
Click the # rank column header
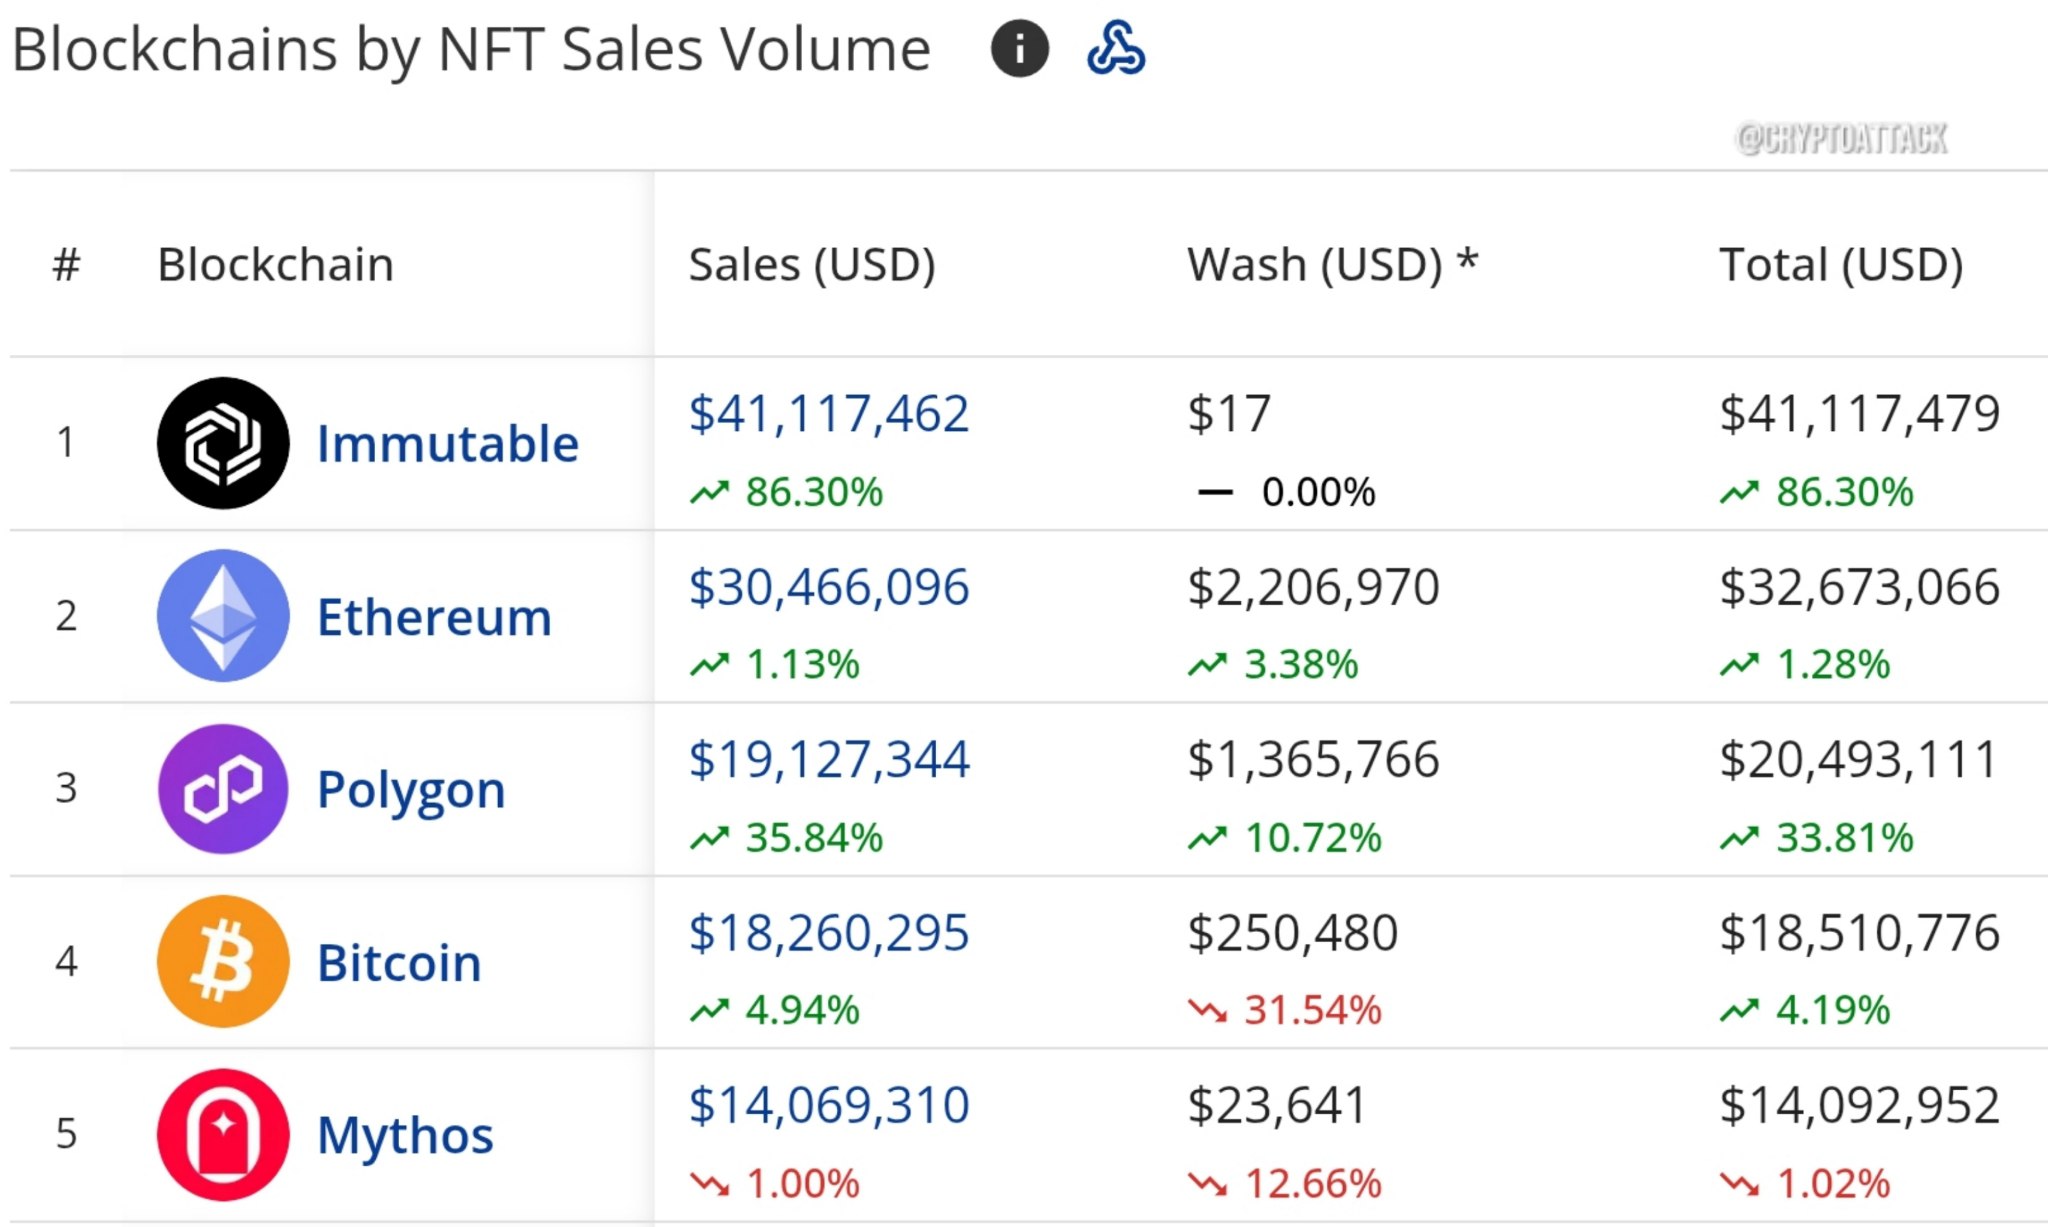[x=66, y=265]
